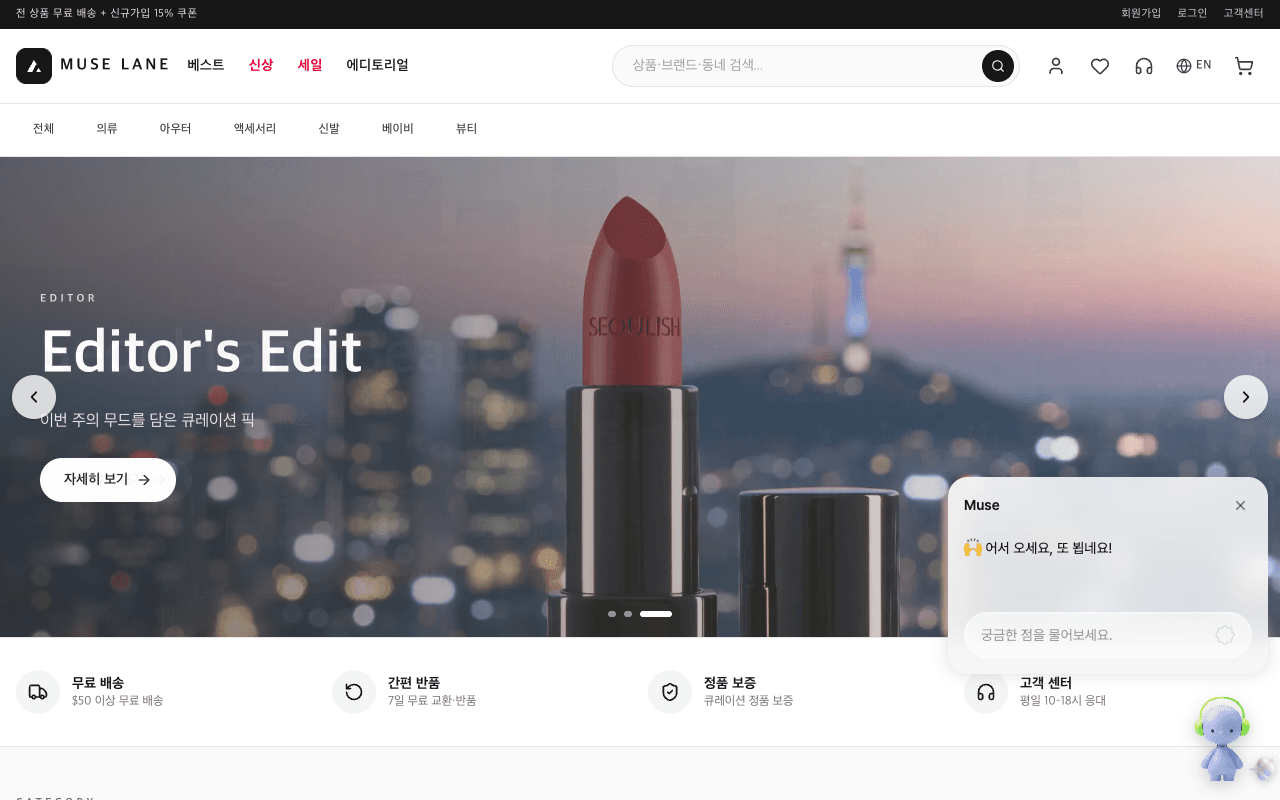Click the Muse chatbot mascot
This screenshot has width=1280, height=800.
coord(1222,740)
